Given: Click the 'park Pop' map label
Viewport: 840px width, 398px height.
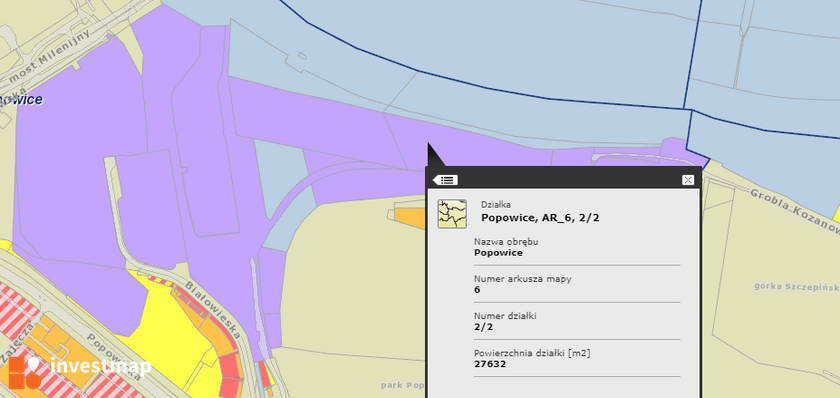Looking at the screenshot, I should pos(402,385).
